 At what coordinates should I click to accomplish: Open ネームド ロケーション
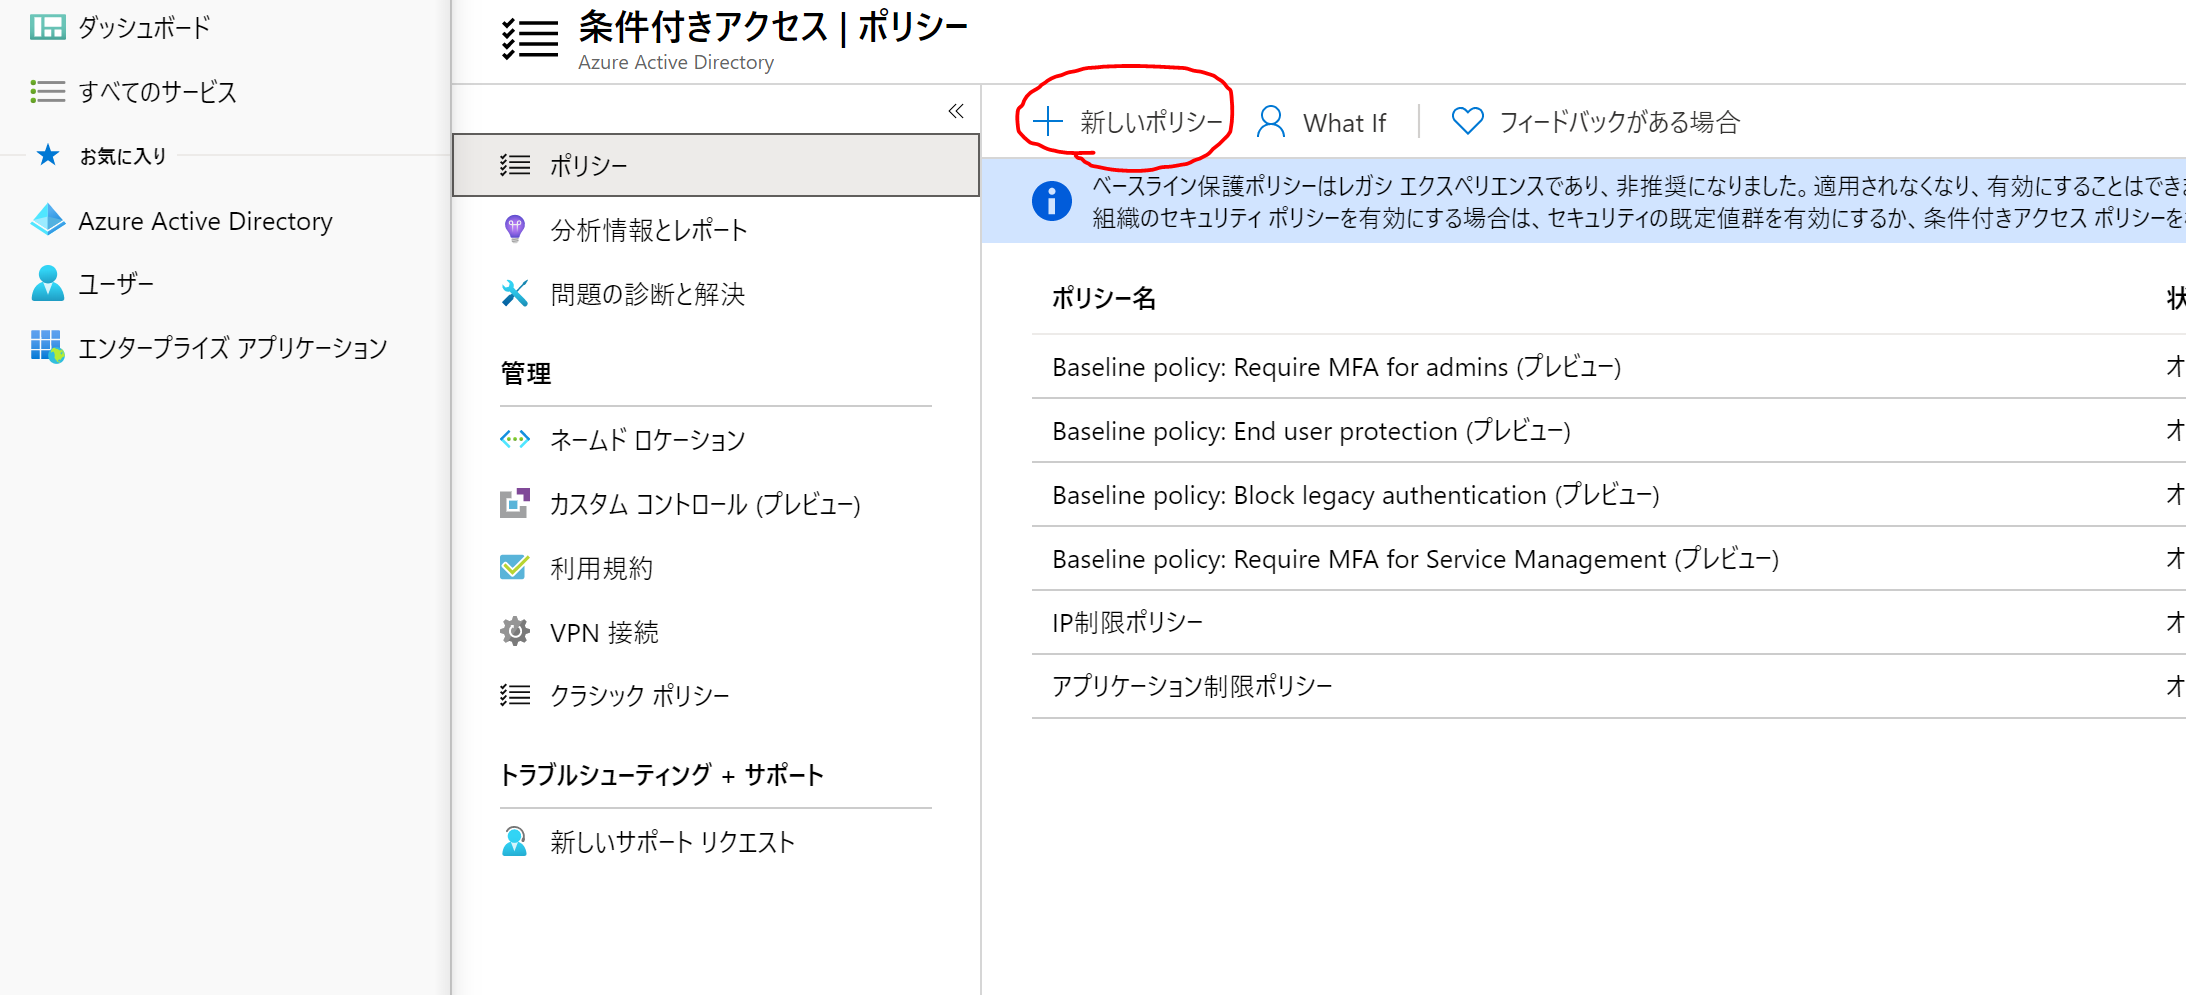point(648,440)
